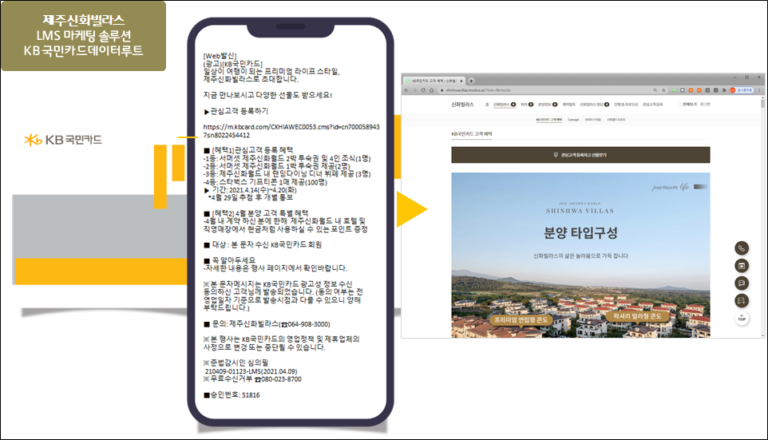Click the KB국민카드 logo on the left
Screen dimensions: 768x440
(x=63, y=140)
